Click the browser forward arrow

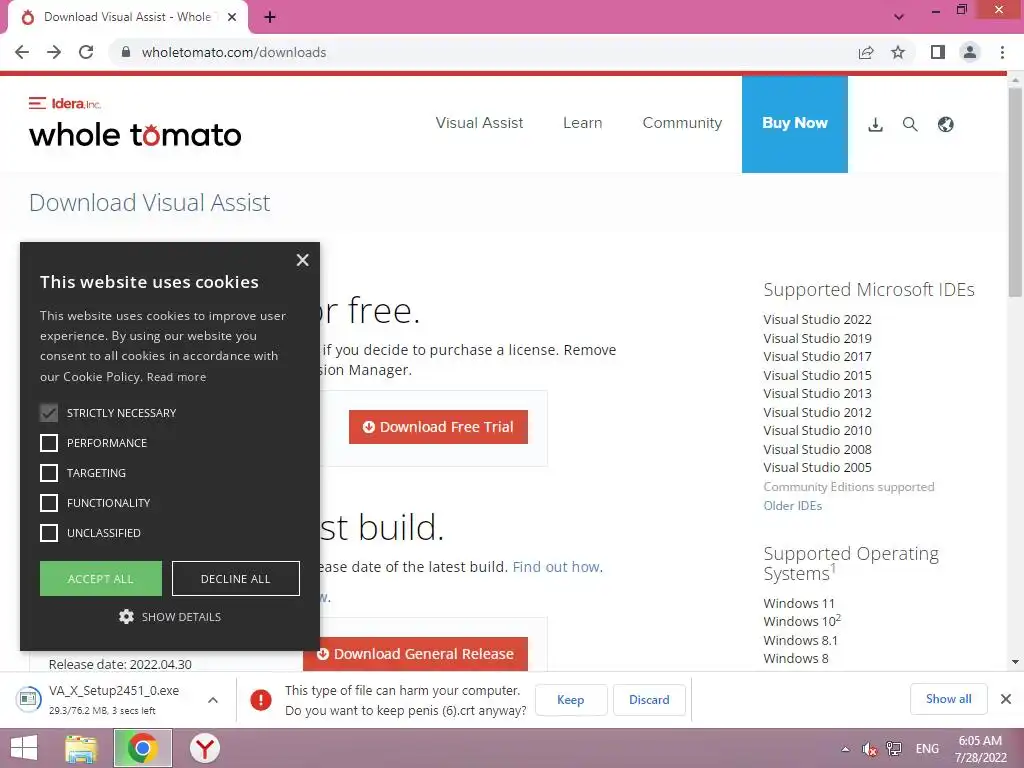54,52
